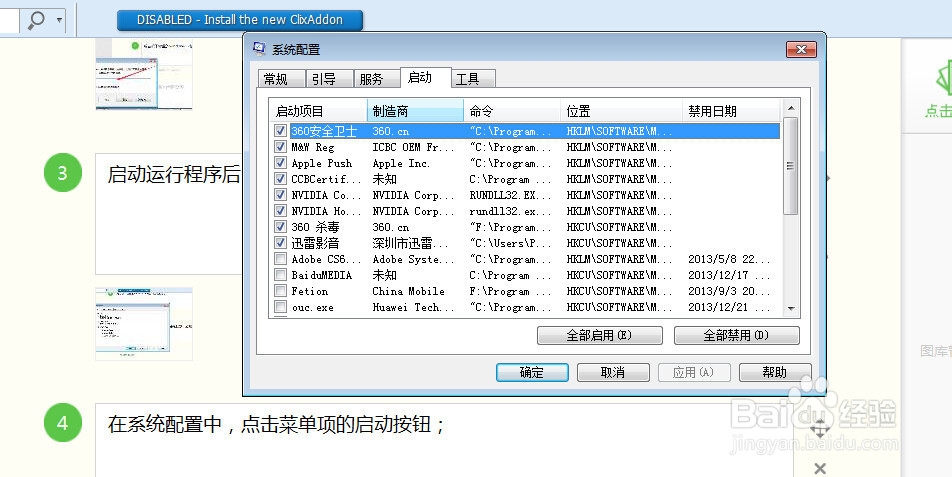Click the X icon at bottom right
The height and width of the screenshot is (477, 952).
[820, 469]
